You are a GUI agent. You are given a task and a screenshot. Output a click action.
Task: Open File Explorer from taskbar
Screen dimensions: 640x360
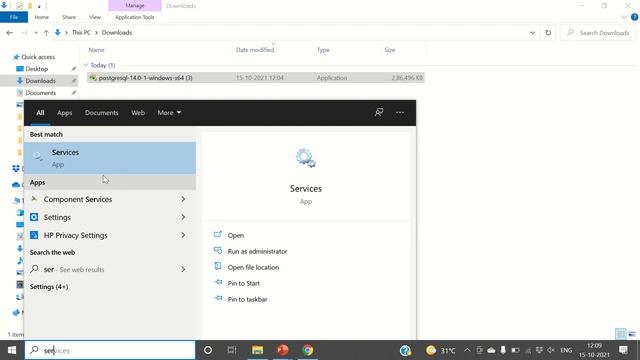257,350
